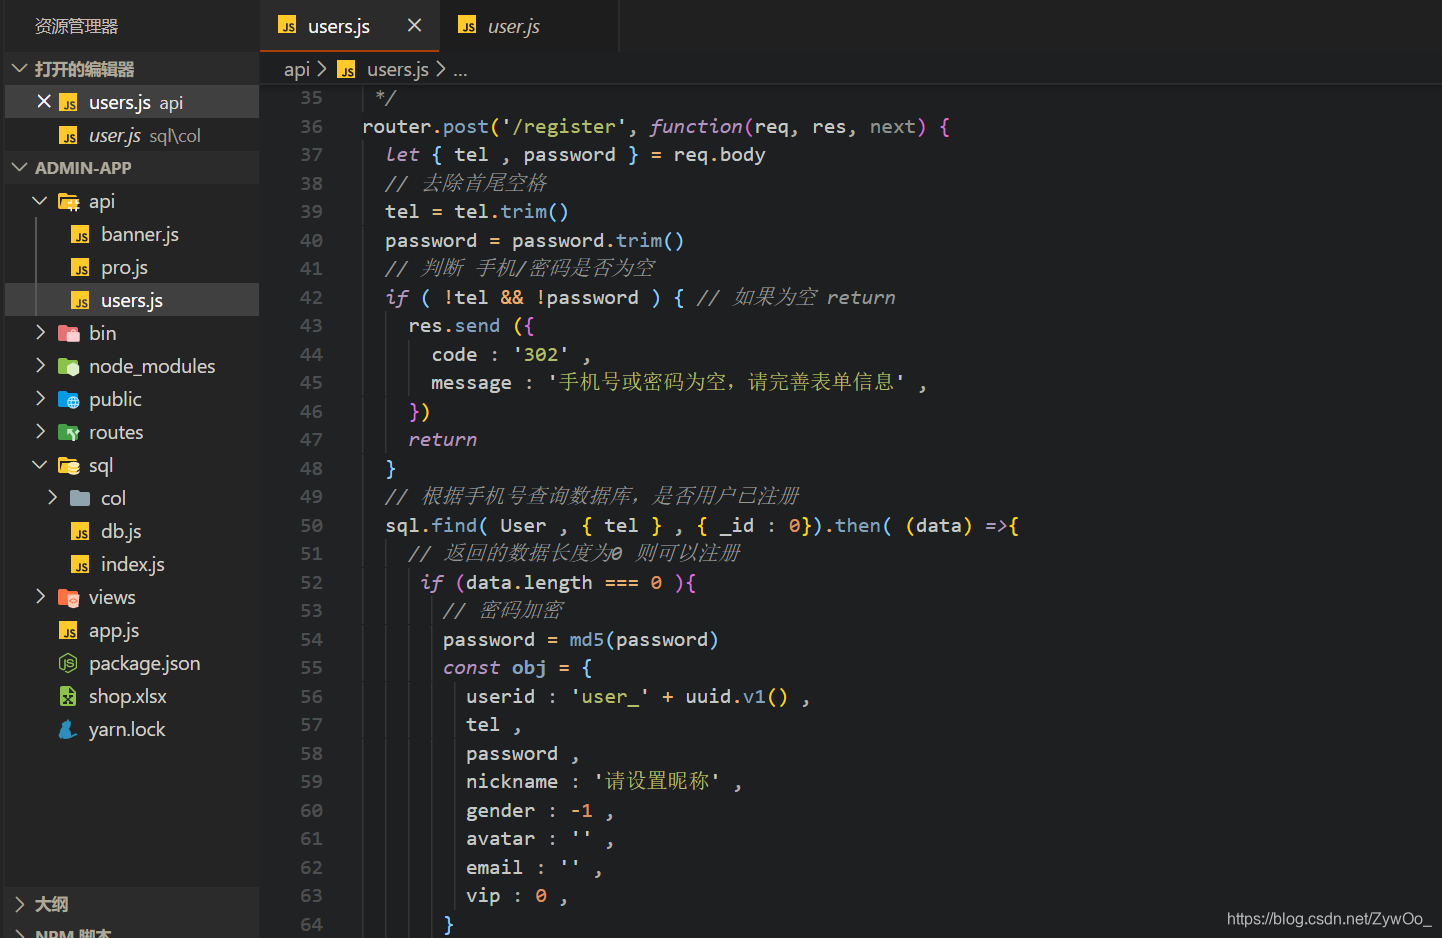Click api in the breadcrumb
1442x938 pixels.
(x=296, y=69)
